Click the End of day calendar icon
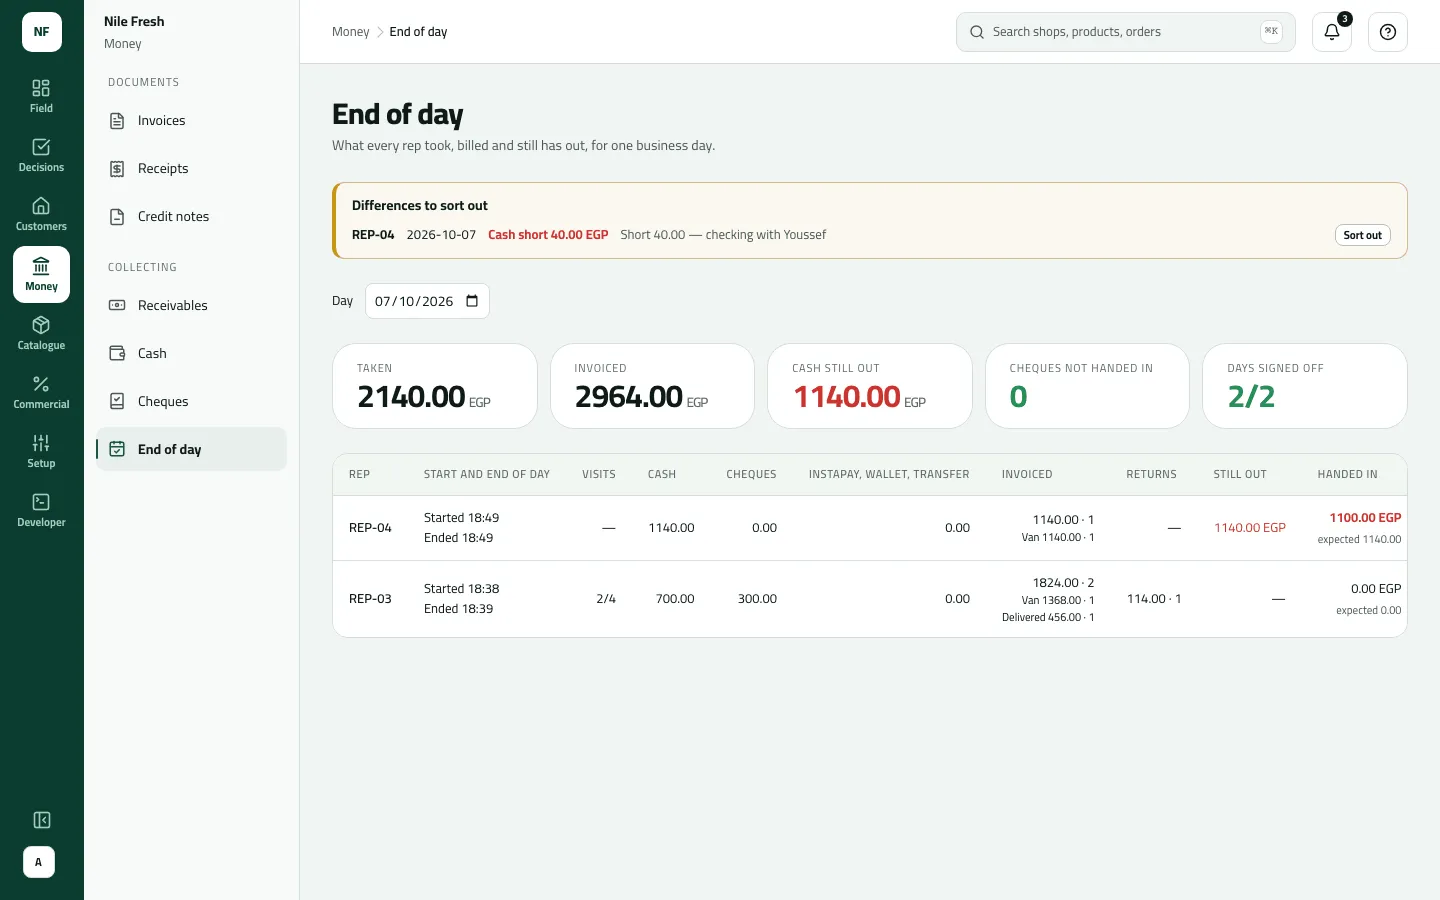This screenshot has width=1440, height=900. [117, 449]
